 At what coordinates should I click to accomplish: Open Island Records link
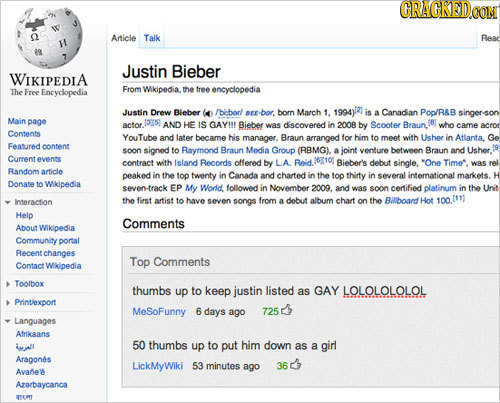click(203, 163)
